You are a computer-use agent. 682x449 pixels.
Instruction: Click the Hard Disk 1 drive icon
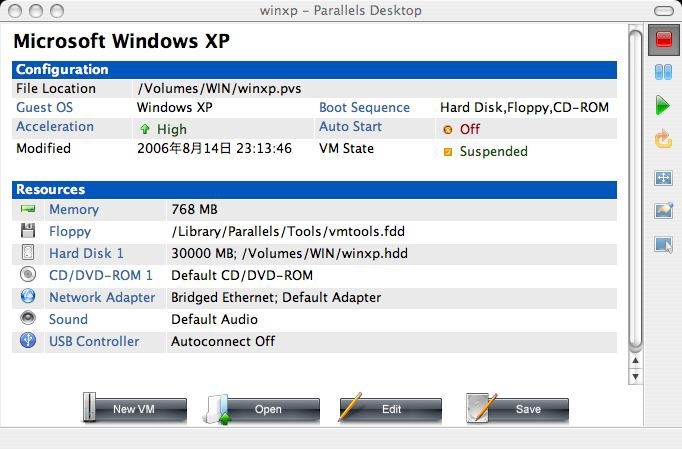tap(28, 253)
